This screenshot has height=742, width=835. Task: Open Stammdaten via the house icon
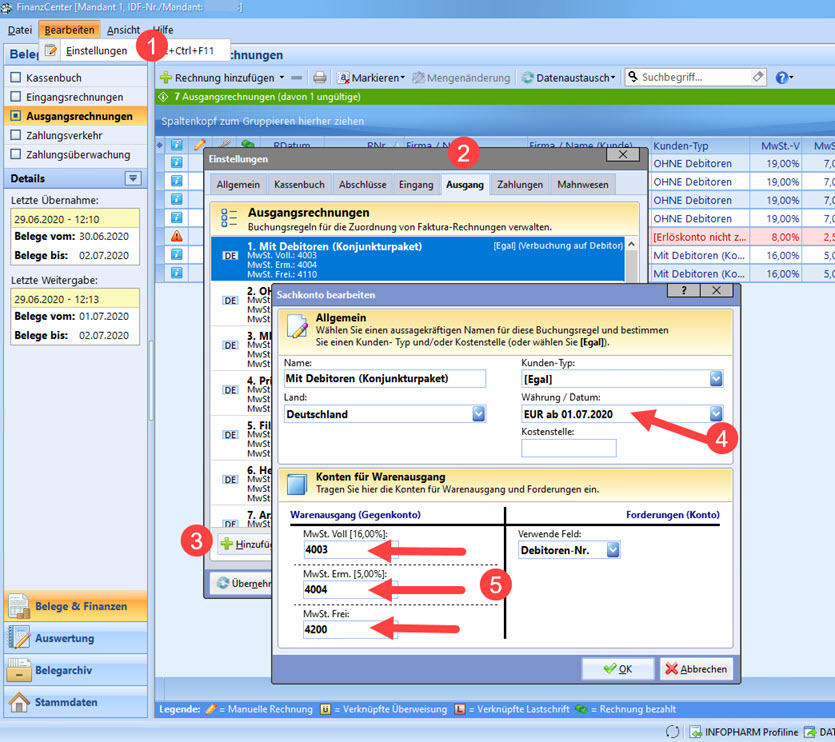coord(19,702)
